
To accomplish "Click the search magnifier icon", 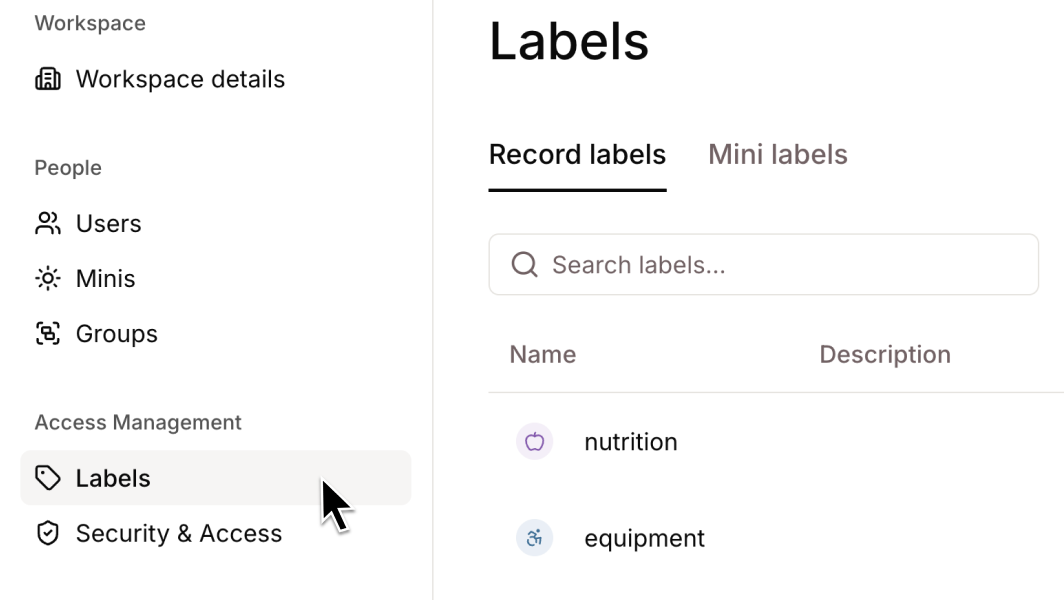I will click(x=524, y=264).
